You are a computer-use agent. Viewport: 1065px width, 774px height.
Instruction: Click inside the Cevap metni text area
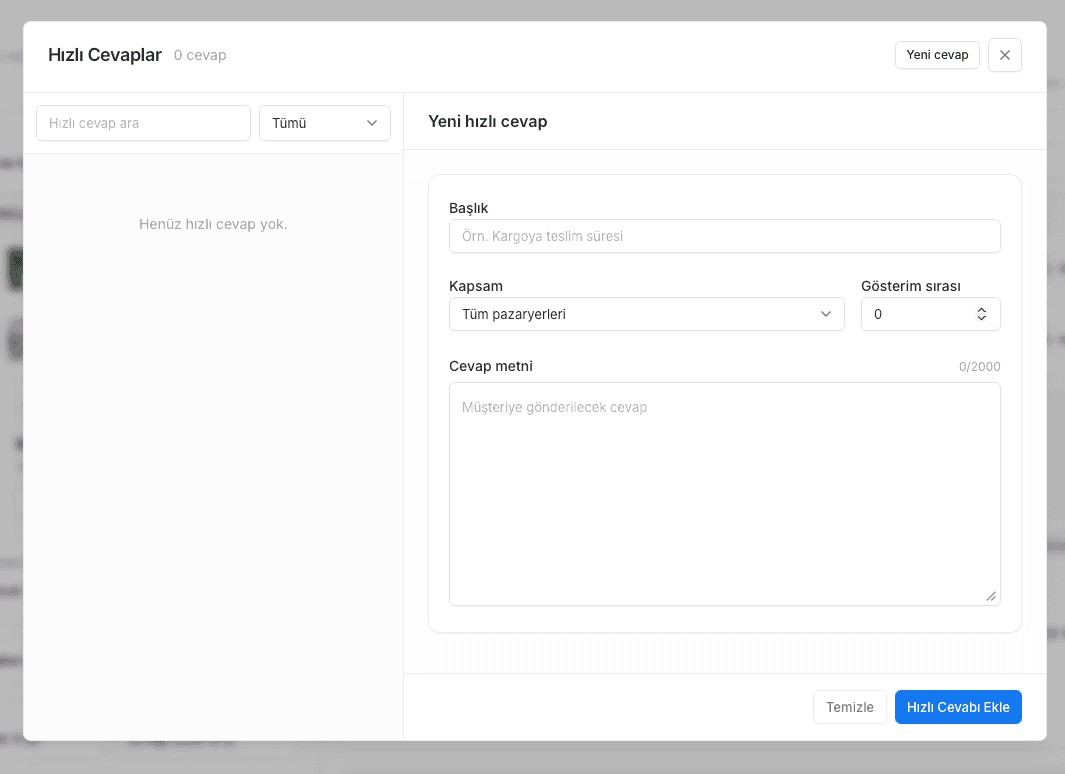point(725,494)
